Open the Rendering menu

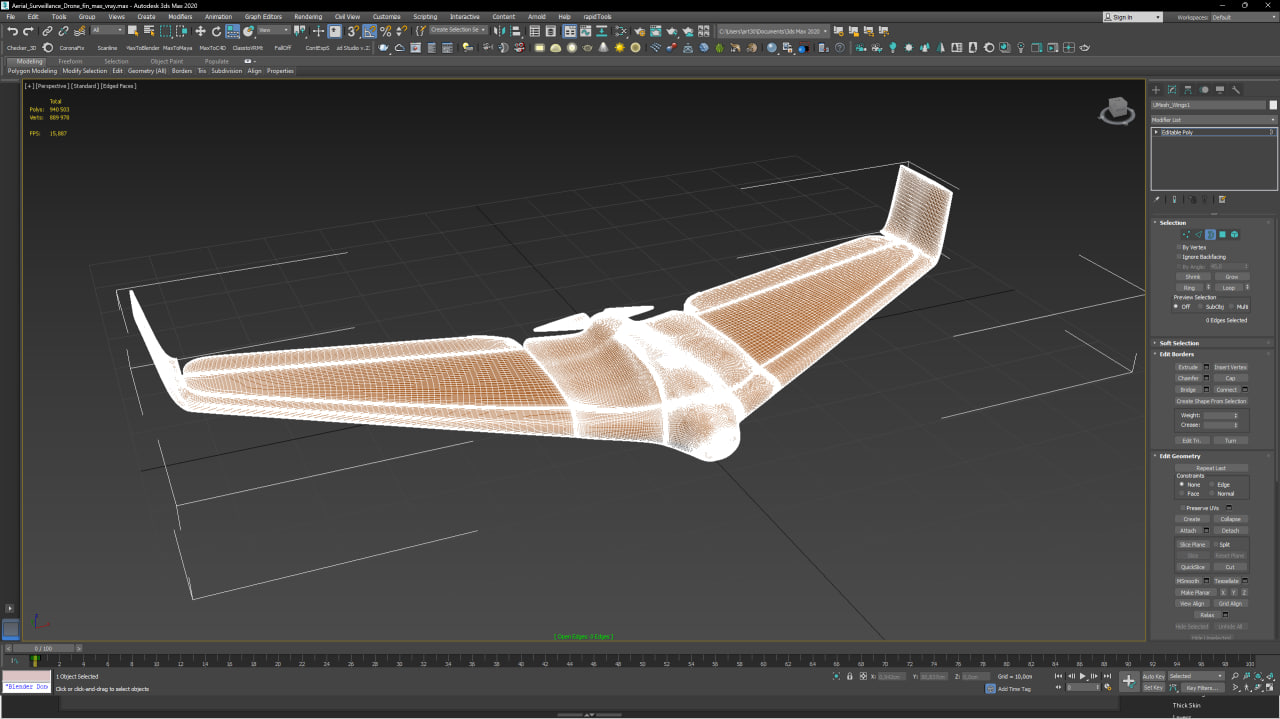tap(308, 17)
